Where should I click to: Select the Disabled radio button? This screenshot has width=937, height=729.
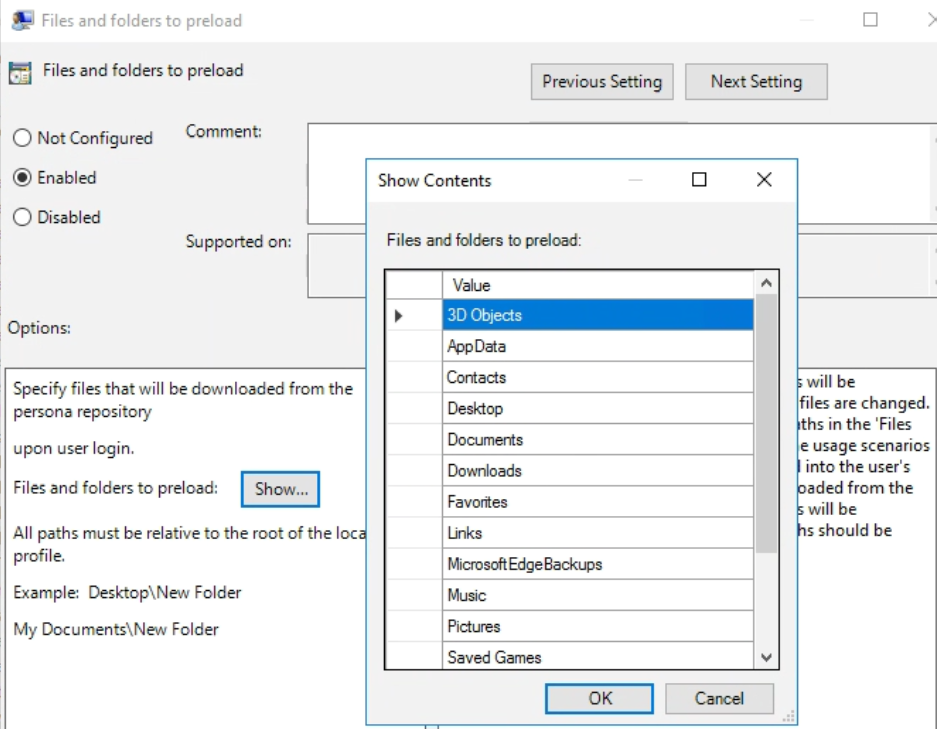click(x=22, y=217)
